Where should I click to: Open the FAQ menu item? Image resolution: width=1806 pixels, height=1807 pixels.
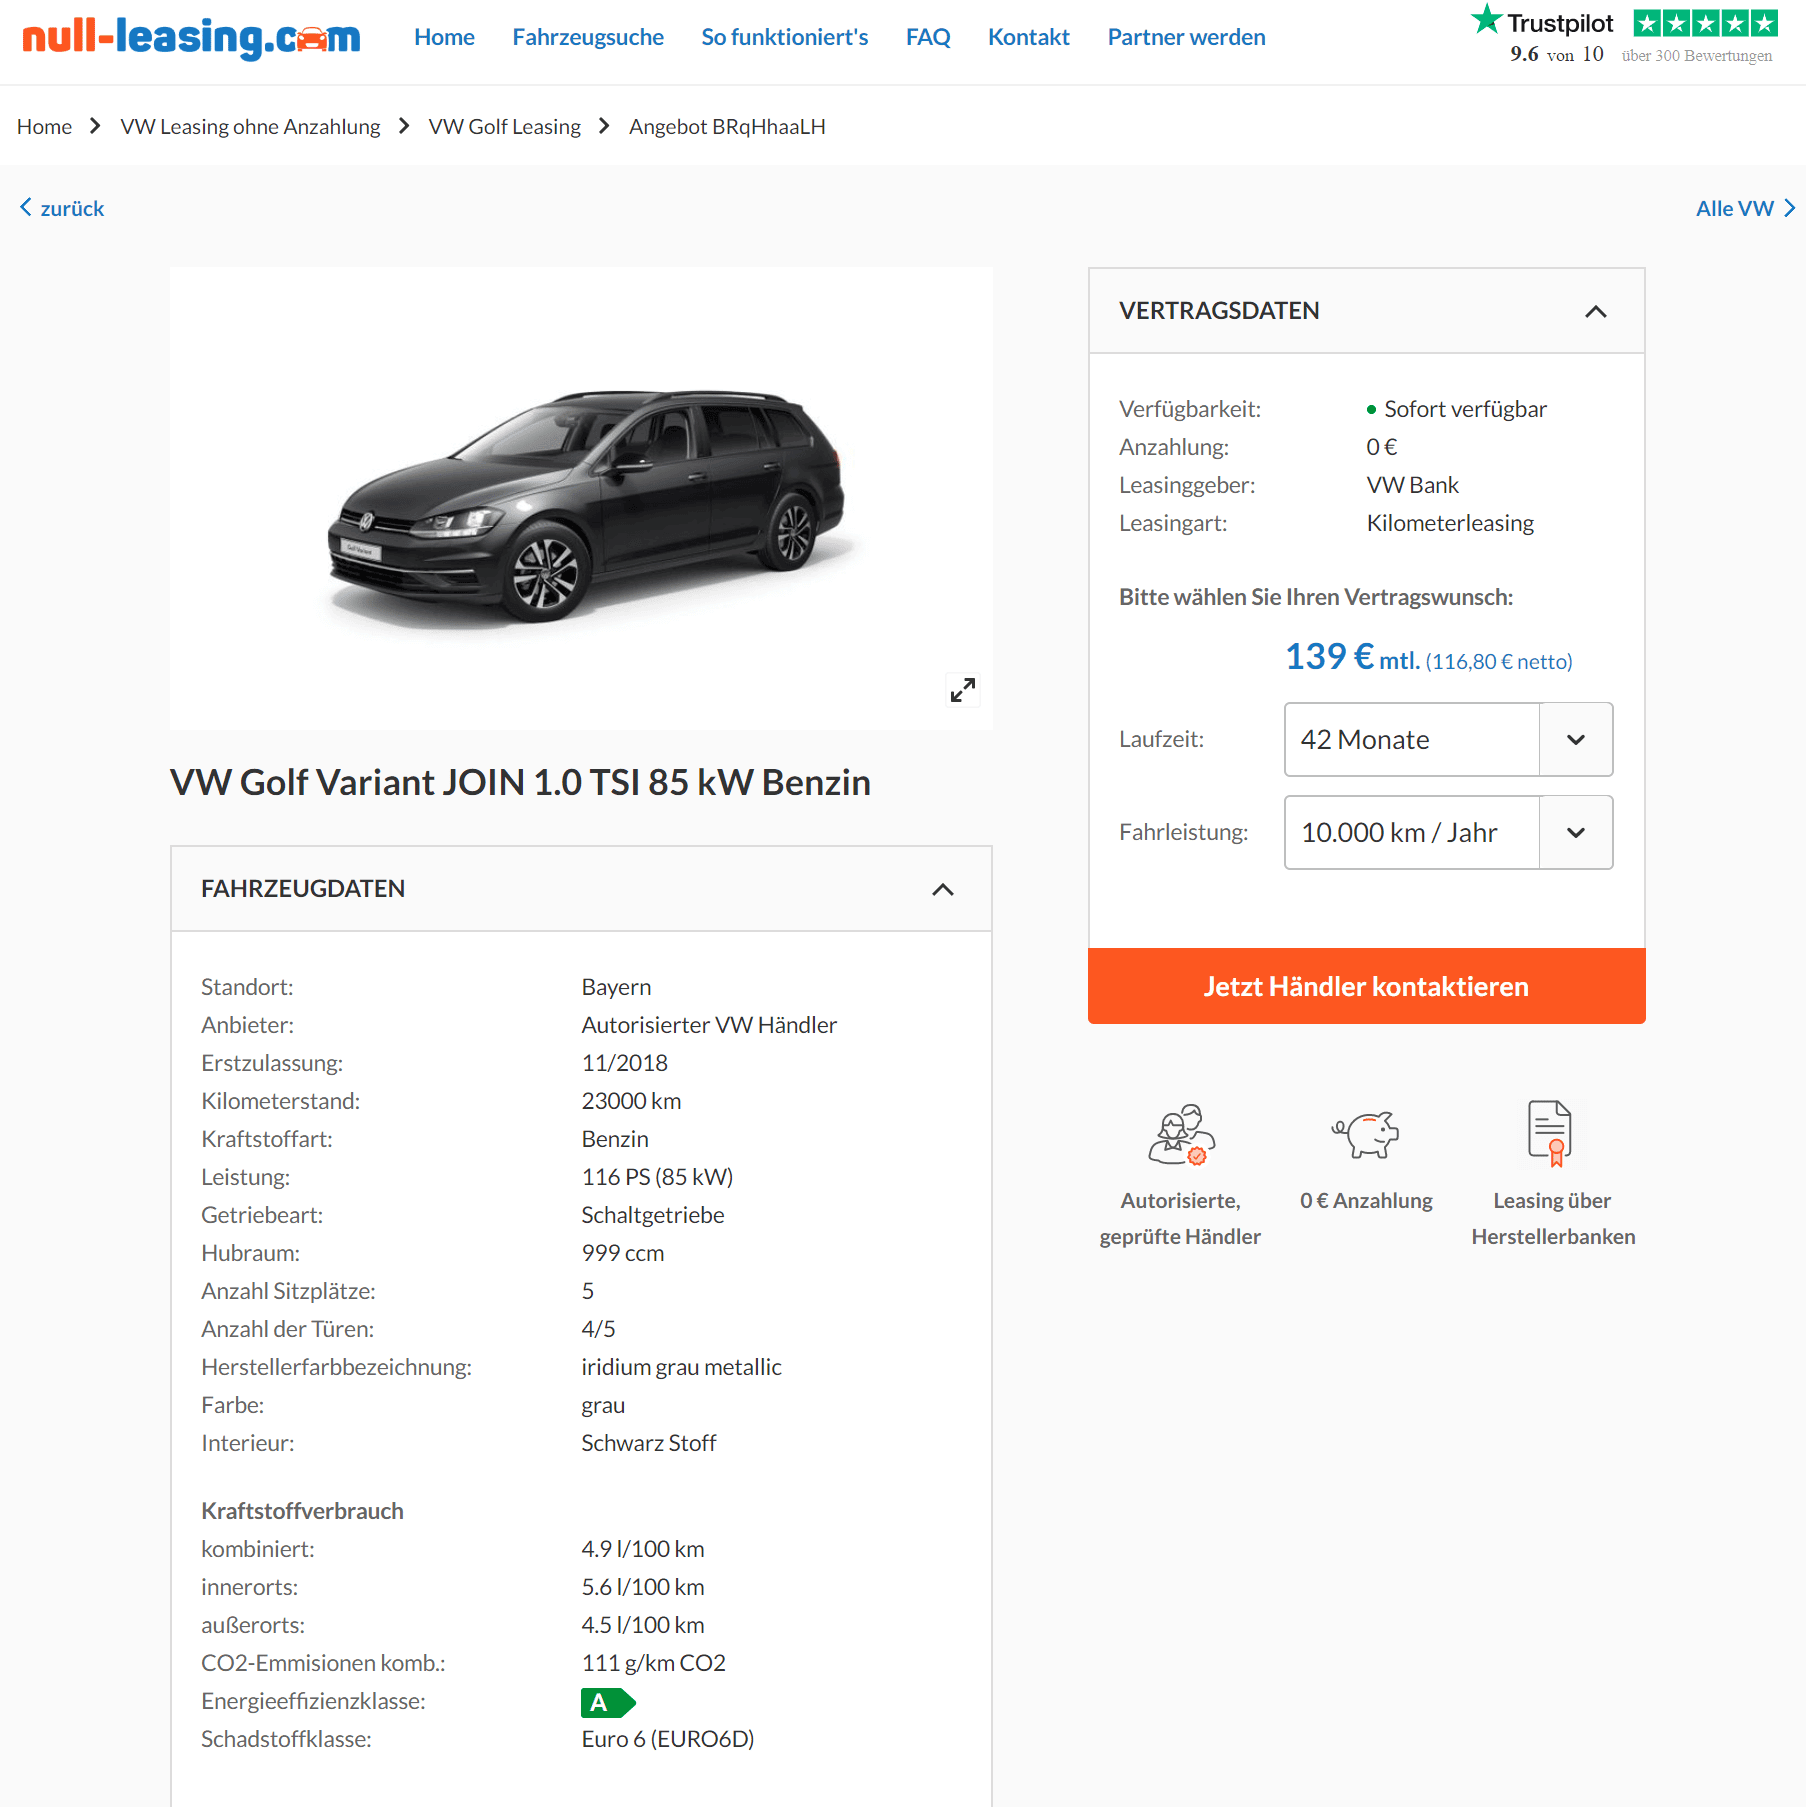point(928,37)
